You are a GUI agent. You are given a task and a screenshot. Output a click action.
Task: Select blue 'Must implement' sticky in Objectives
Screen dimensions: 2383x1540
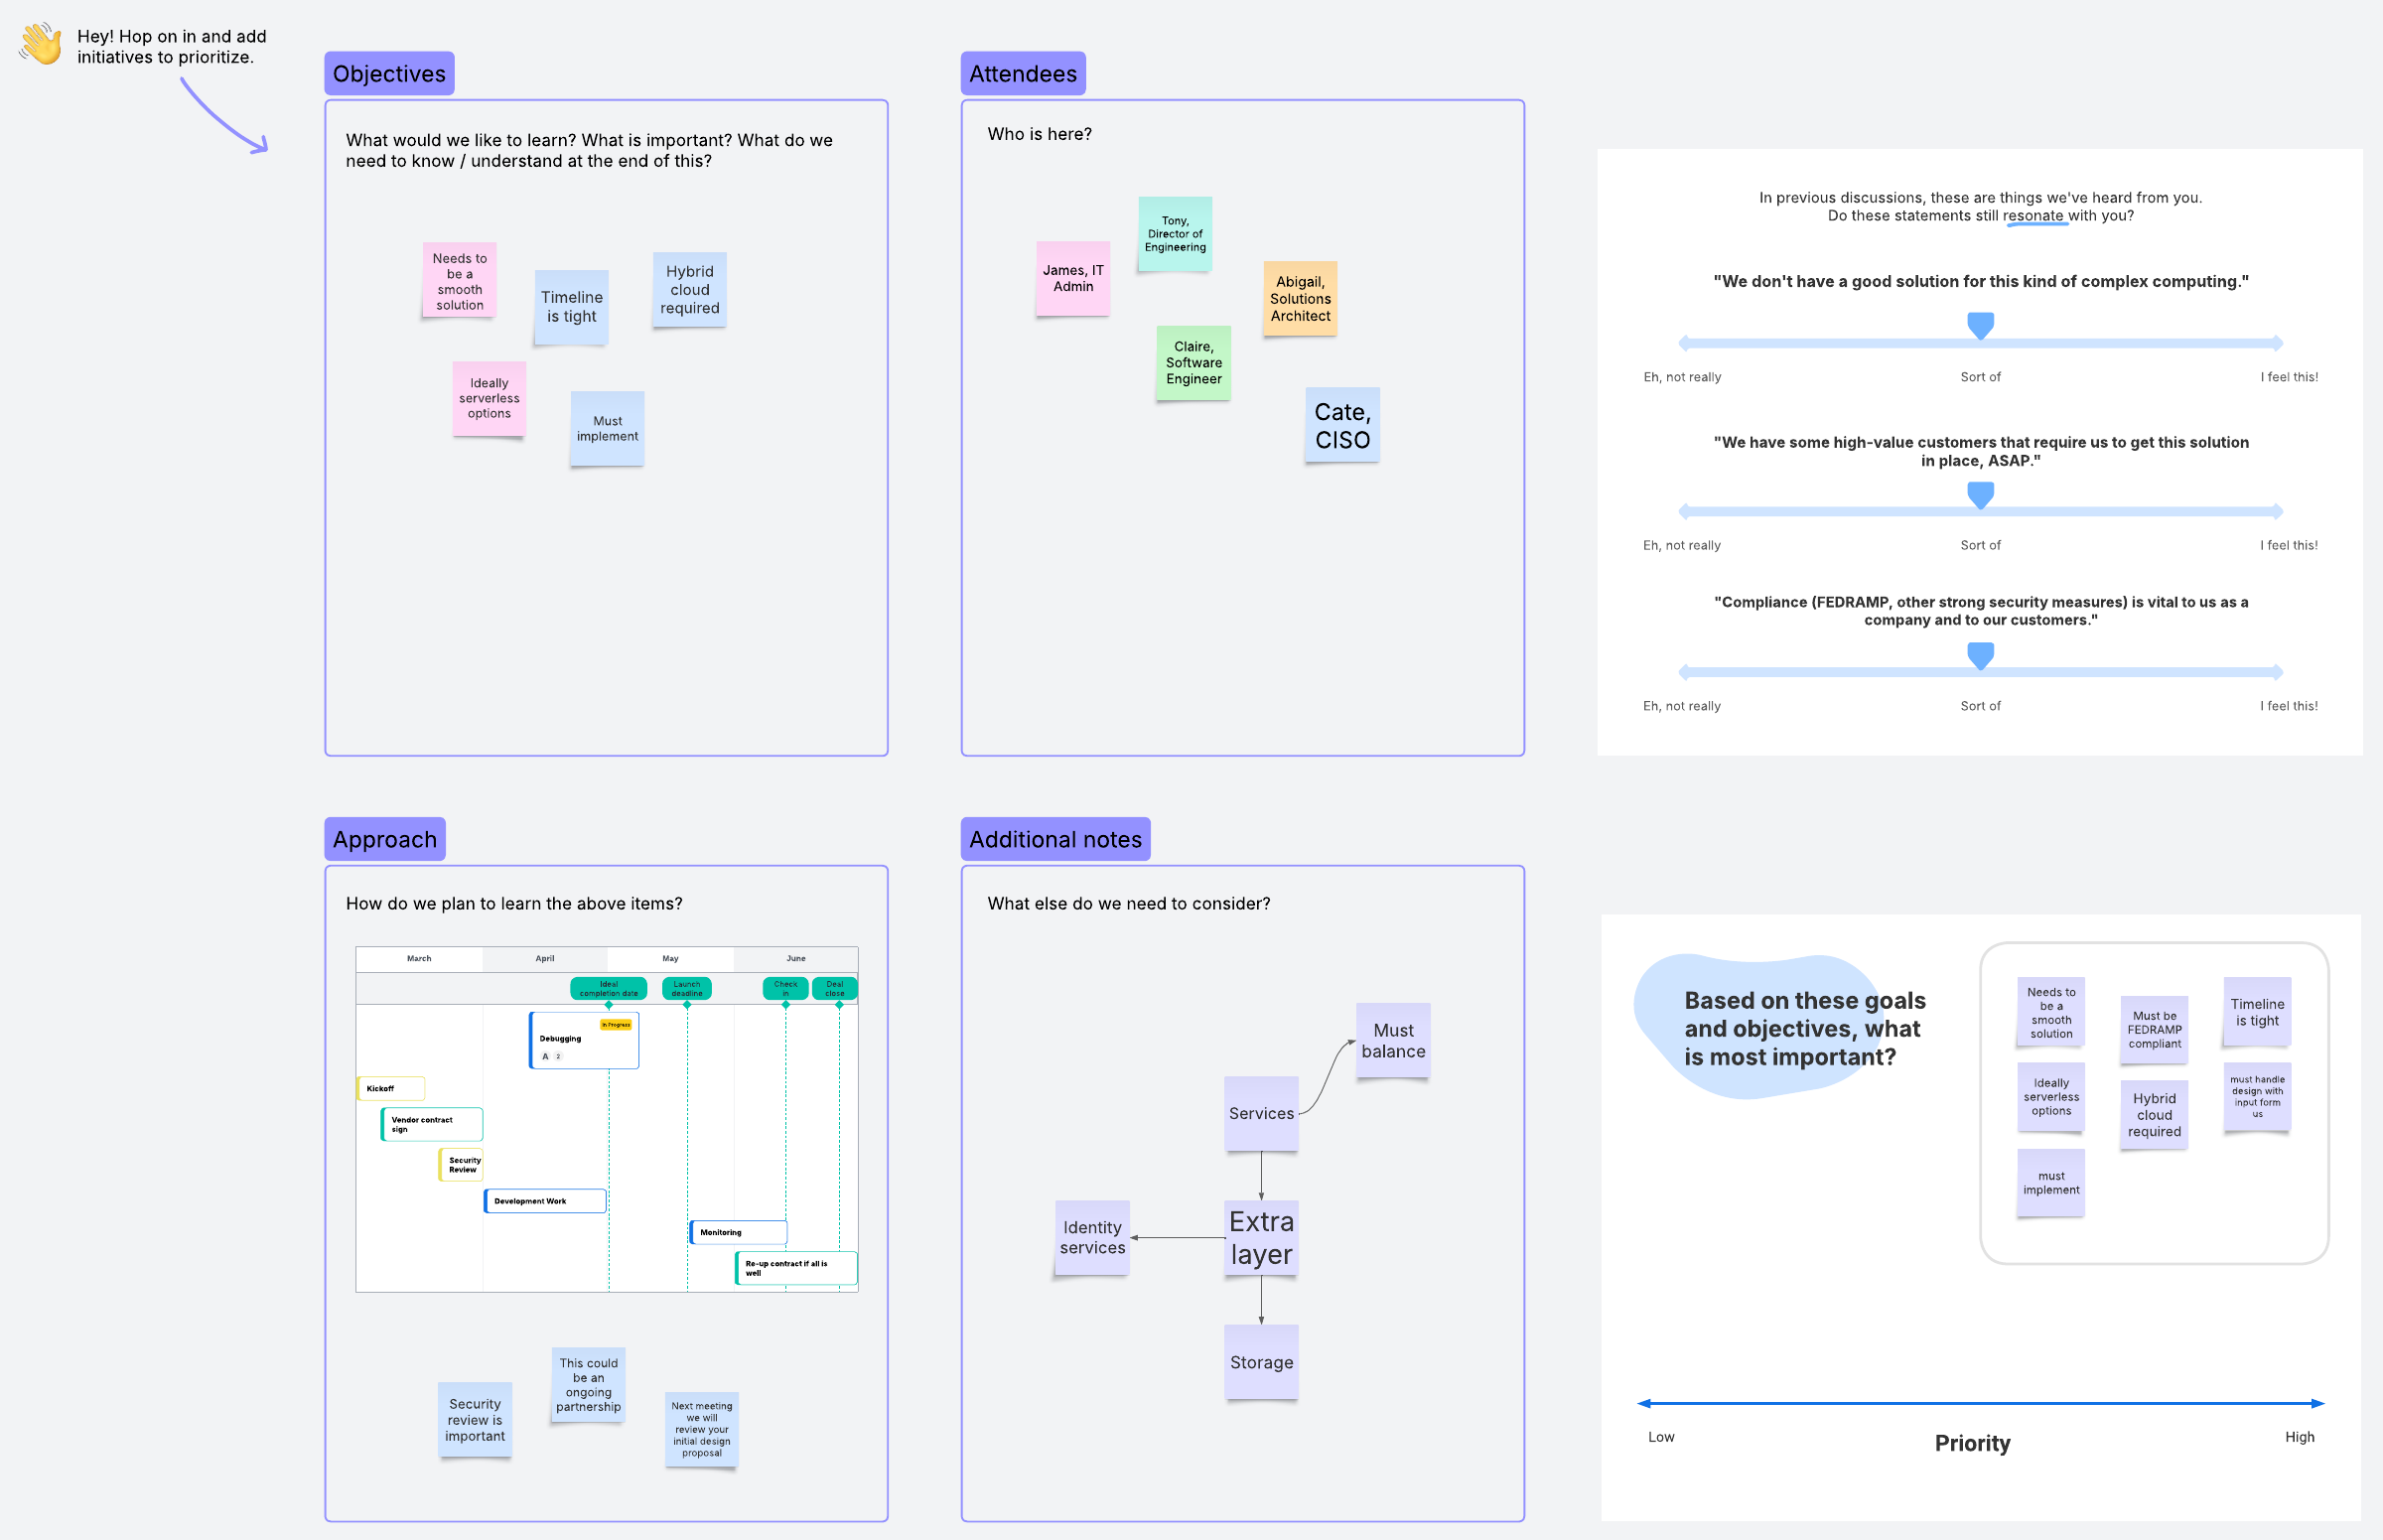coord(607,428)
